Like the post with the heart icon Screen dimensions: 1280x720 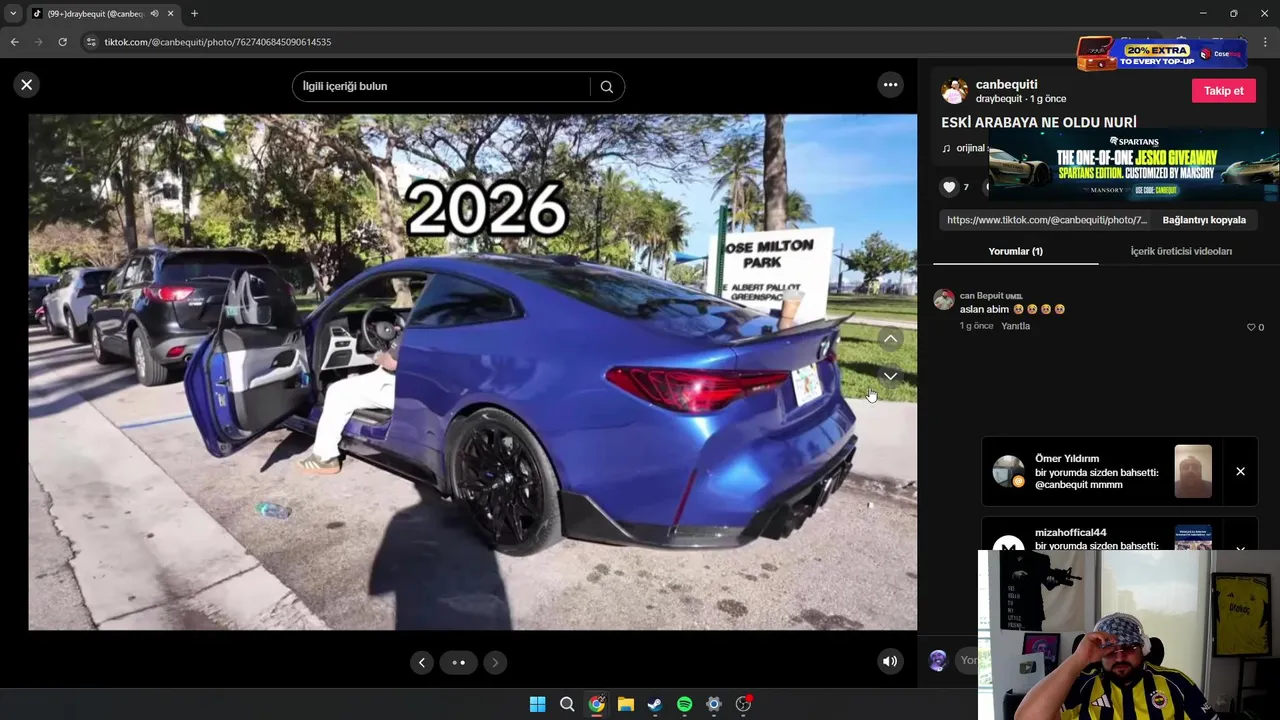[949, 187]
